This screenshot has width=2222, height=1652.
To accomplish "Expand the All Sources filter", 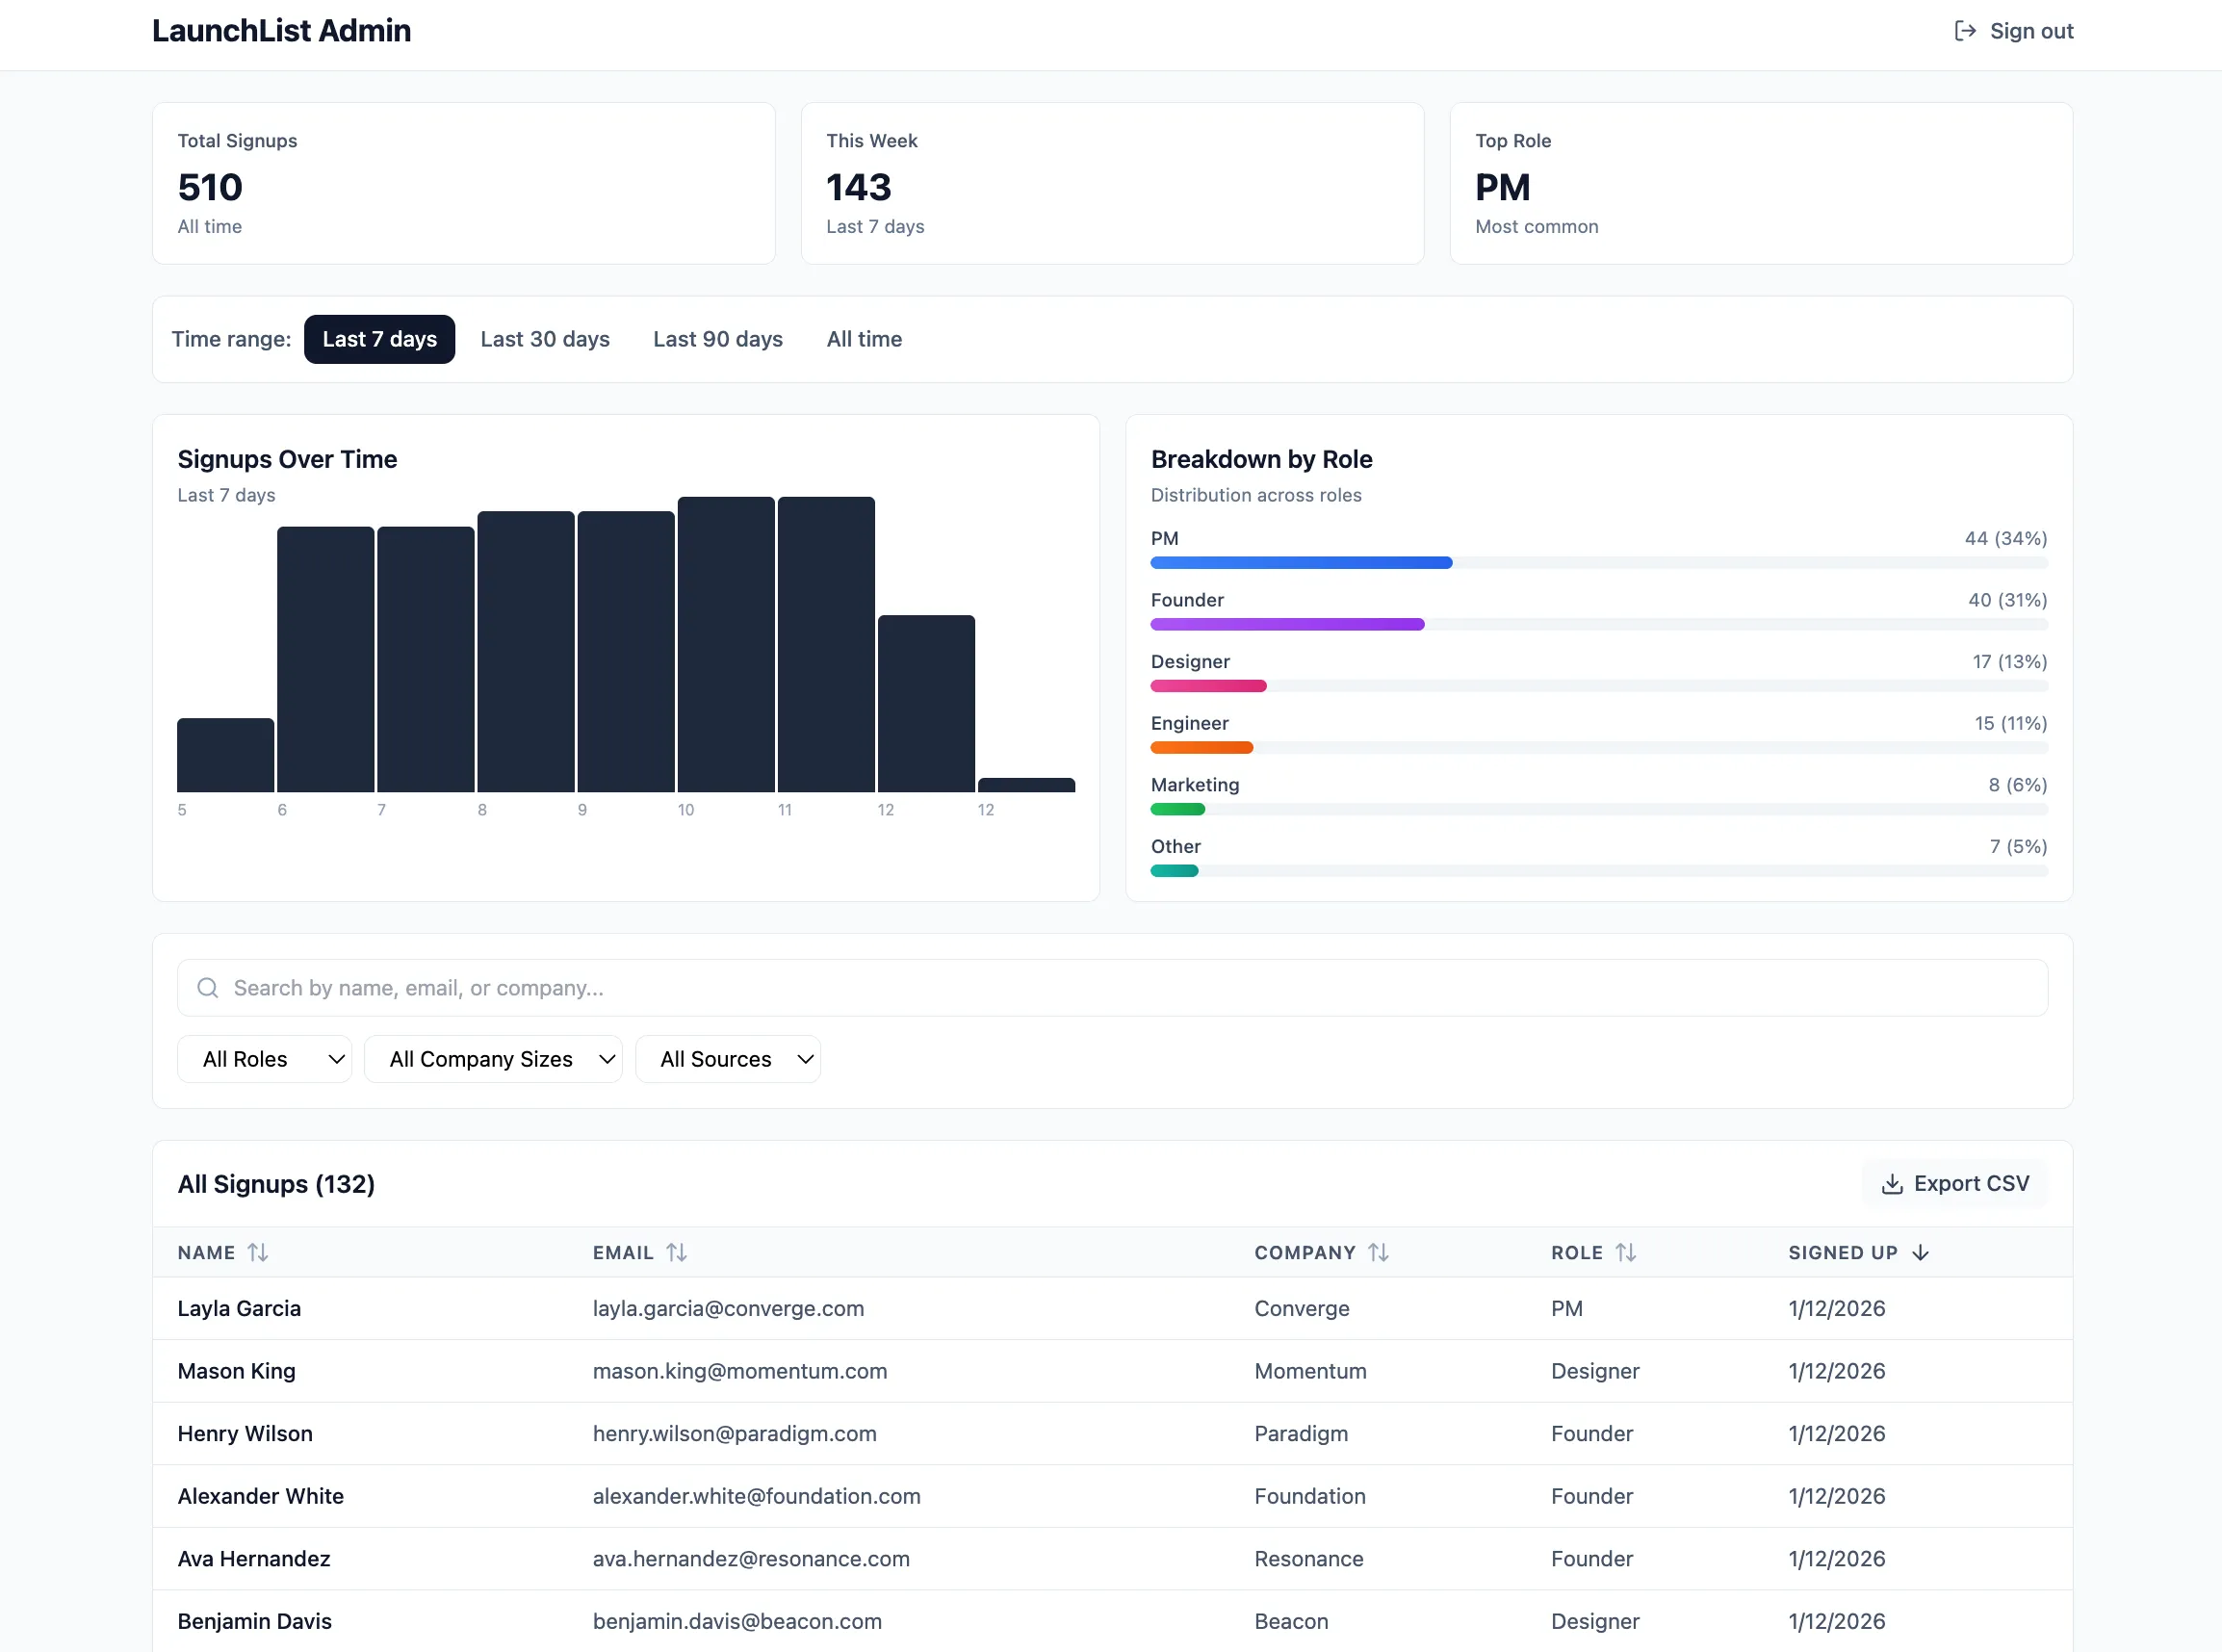I will tap(728, 1058).
